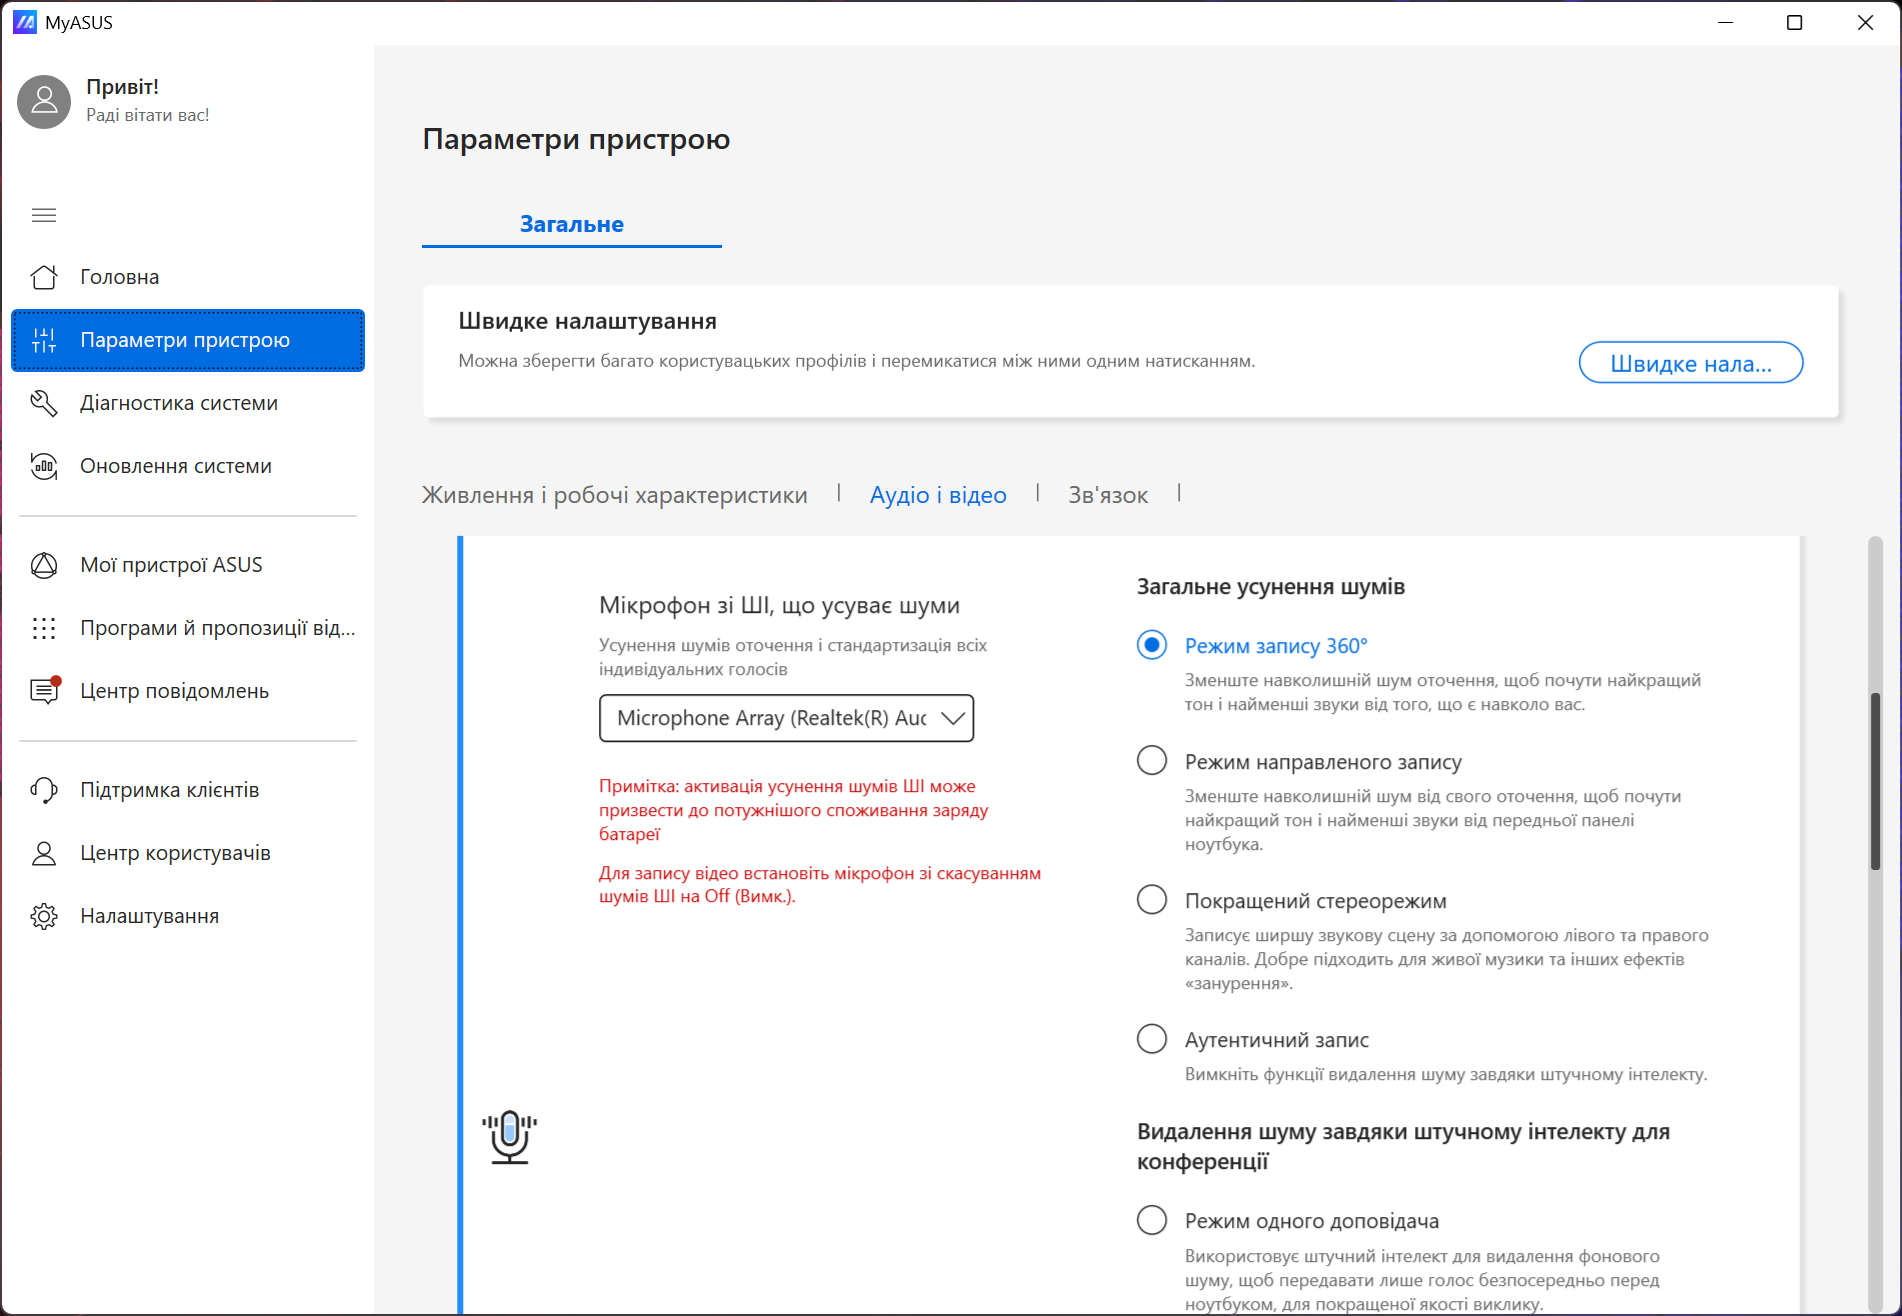Click the Мої пристрої ASUS icon
Image resolution: width=1902 pixels, height=1316 pixels.
tap(44, 565)
